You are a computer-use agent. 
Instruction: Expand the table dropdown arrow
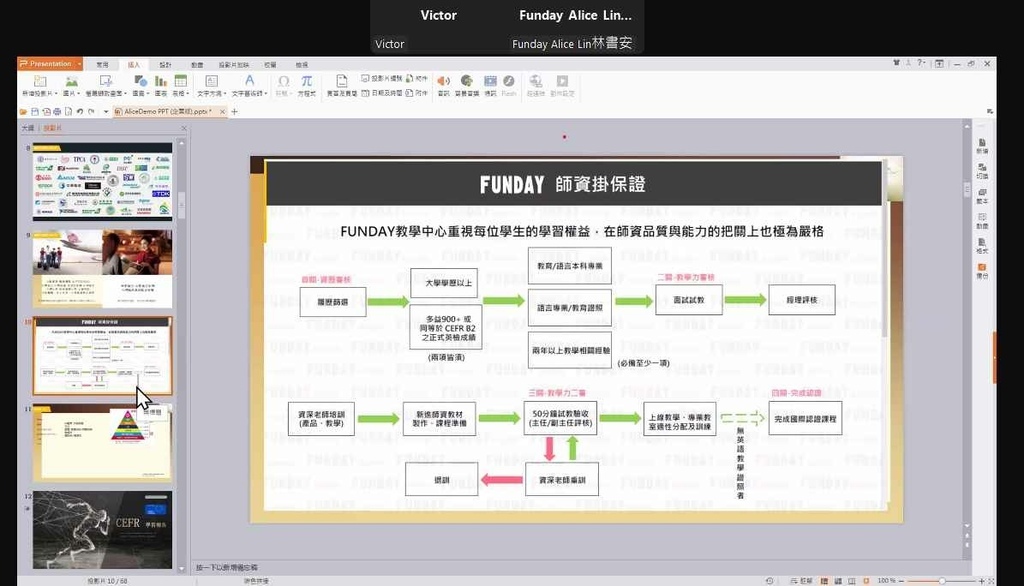(x=188, y=94)
